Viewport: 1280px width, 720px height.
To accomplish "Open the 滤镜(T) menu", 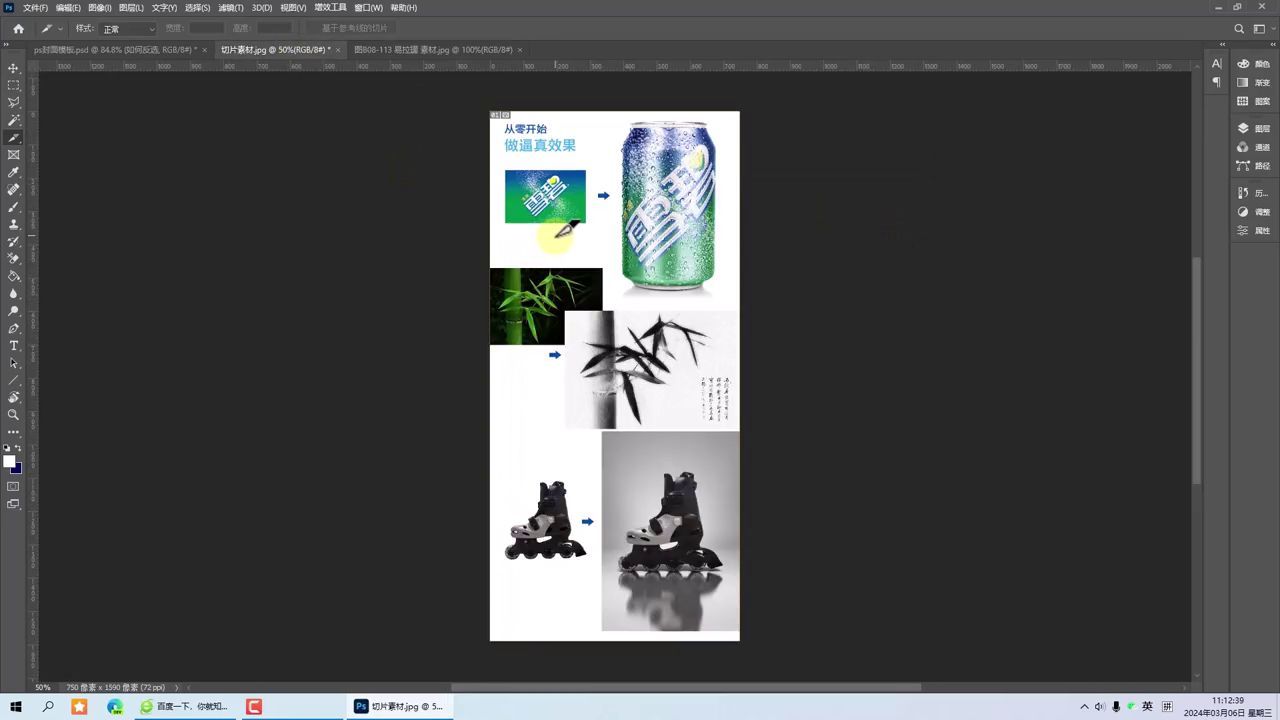I will click(x=231, y=8).
